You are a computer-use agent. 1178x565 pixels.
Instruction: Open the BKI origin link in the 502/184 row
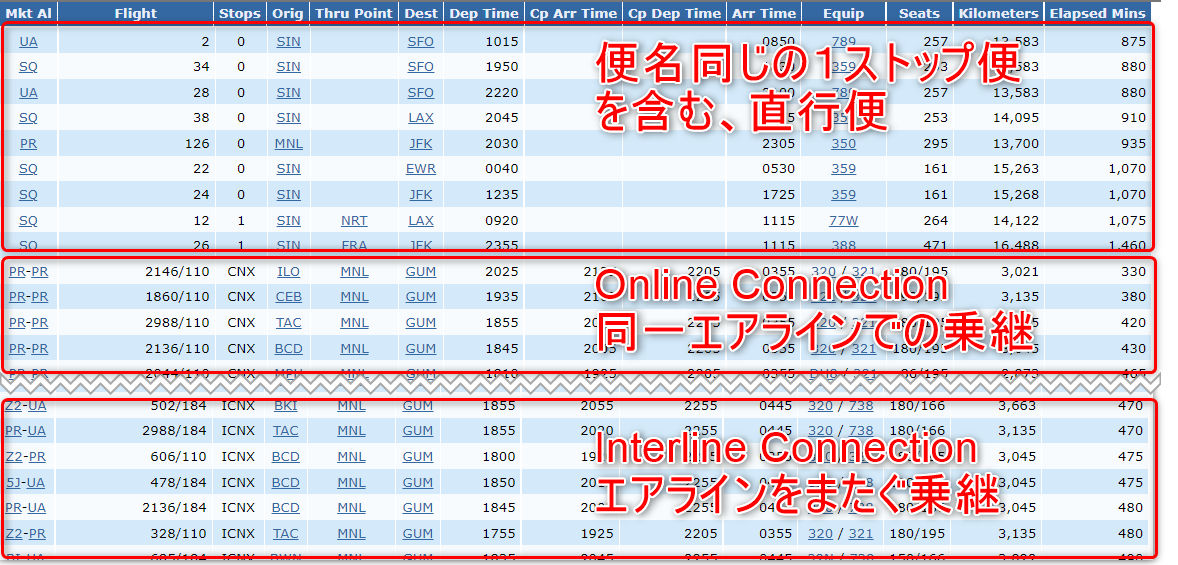tap(285, 406)
